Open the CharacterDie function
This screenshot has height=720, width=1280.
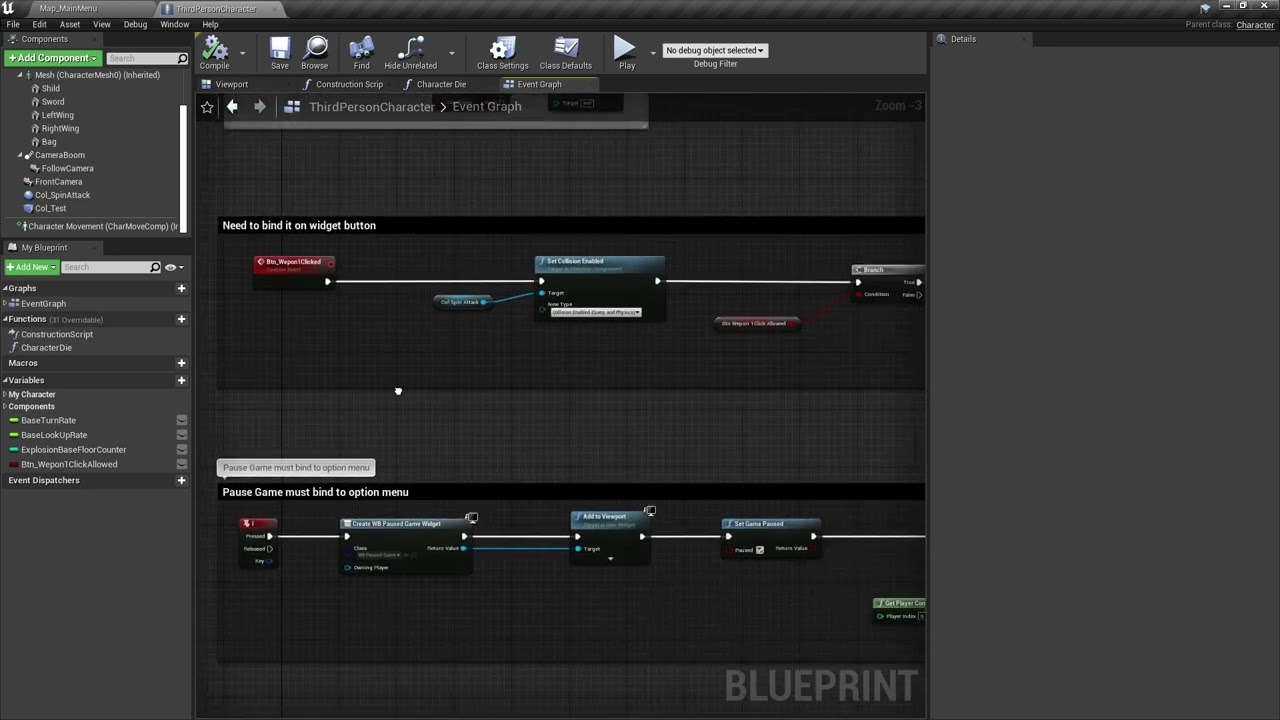[46, 348]
